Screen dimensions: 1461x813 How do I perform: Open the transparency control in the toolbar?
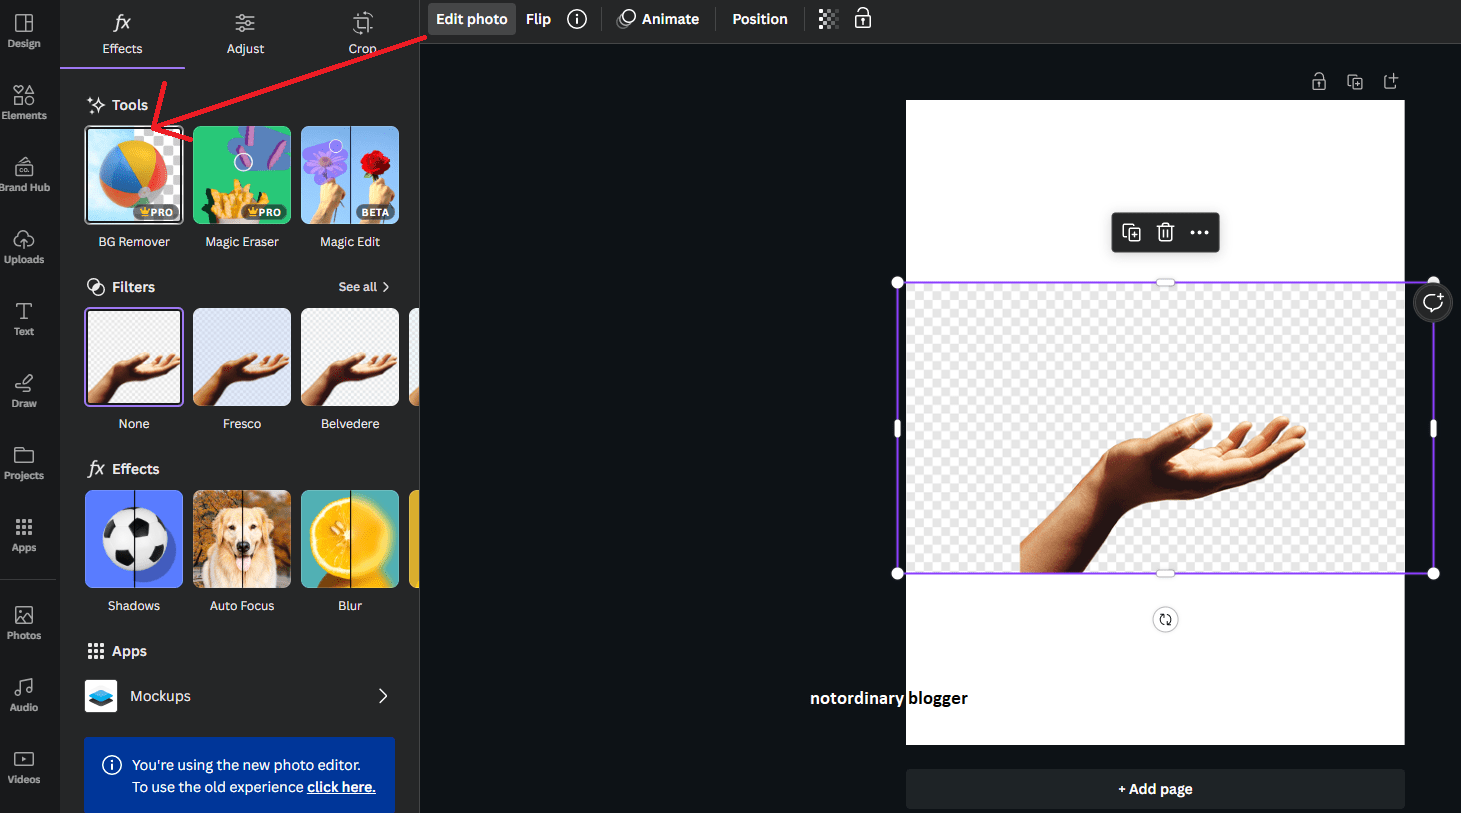pyautogui.click(x=827, y=18)
